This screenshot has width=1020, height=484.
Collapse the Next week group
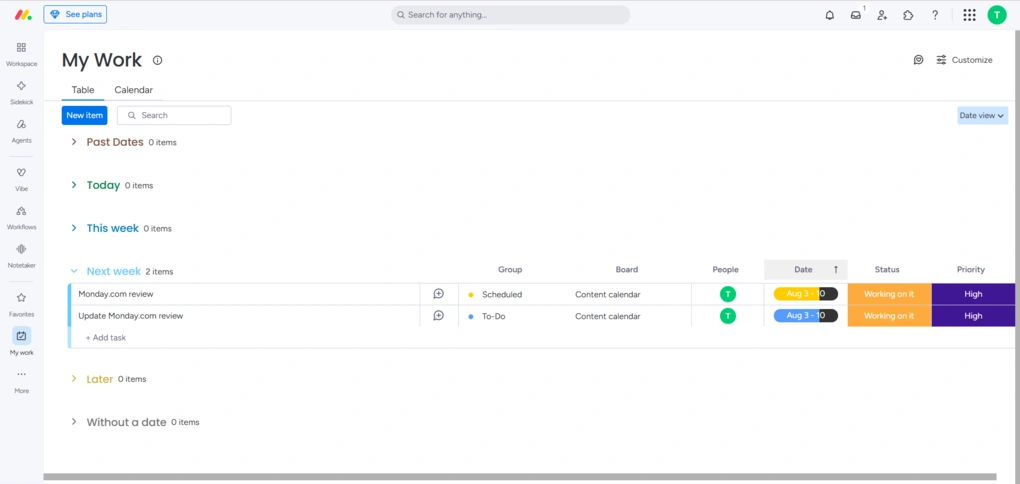tap(74, 271)
